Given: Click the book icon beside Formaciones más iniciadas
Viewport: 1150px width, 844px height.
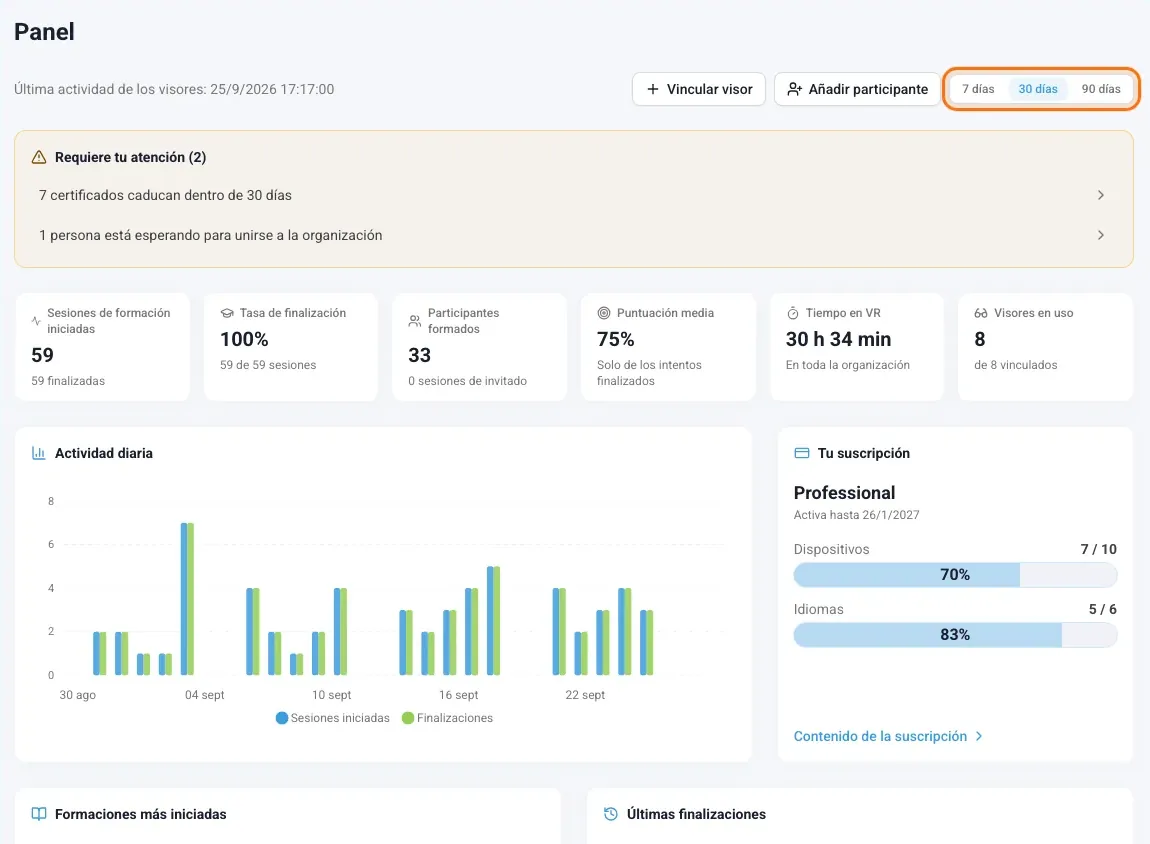Looking at the screenshot, I should (39, 814).
